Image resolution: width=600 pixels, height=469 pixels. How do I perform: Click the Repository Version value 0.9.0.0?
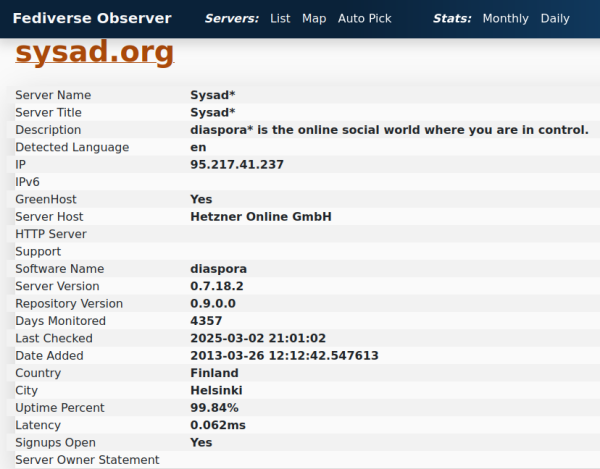pos(213,303)
